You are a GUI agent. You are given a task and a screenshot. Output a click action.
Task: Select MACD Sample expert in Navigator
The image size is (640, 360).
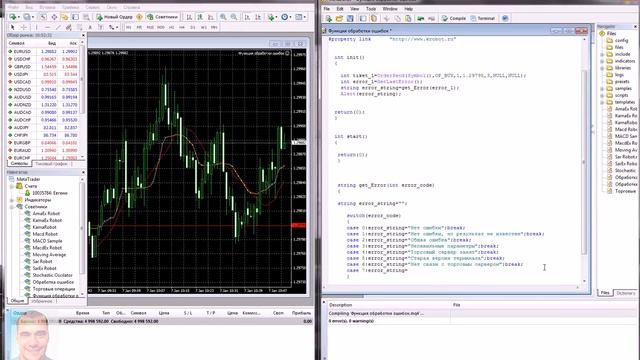tap(47, 241)
